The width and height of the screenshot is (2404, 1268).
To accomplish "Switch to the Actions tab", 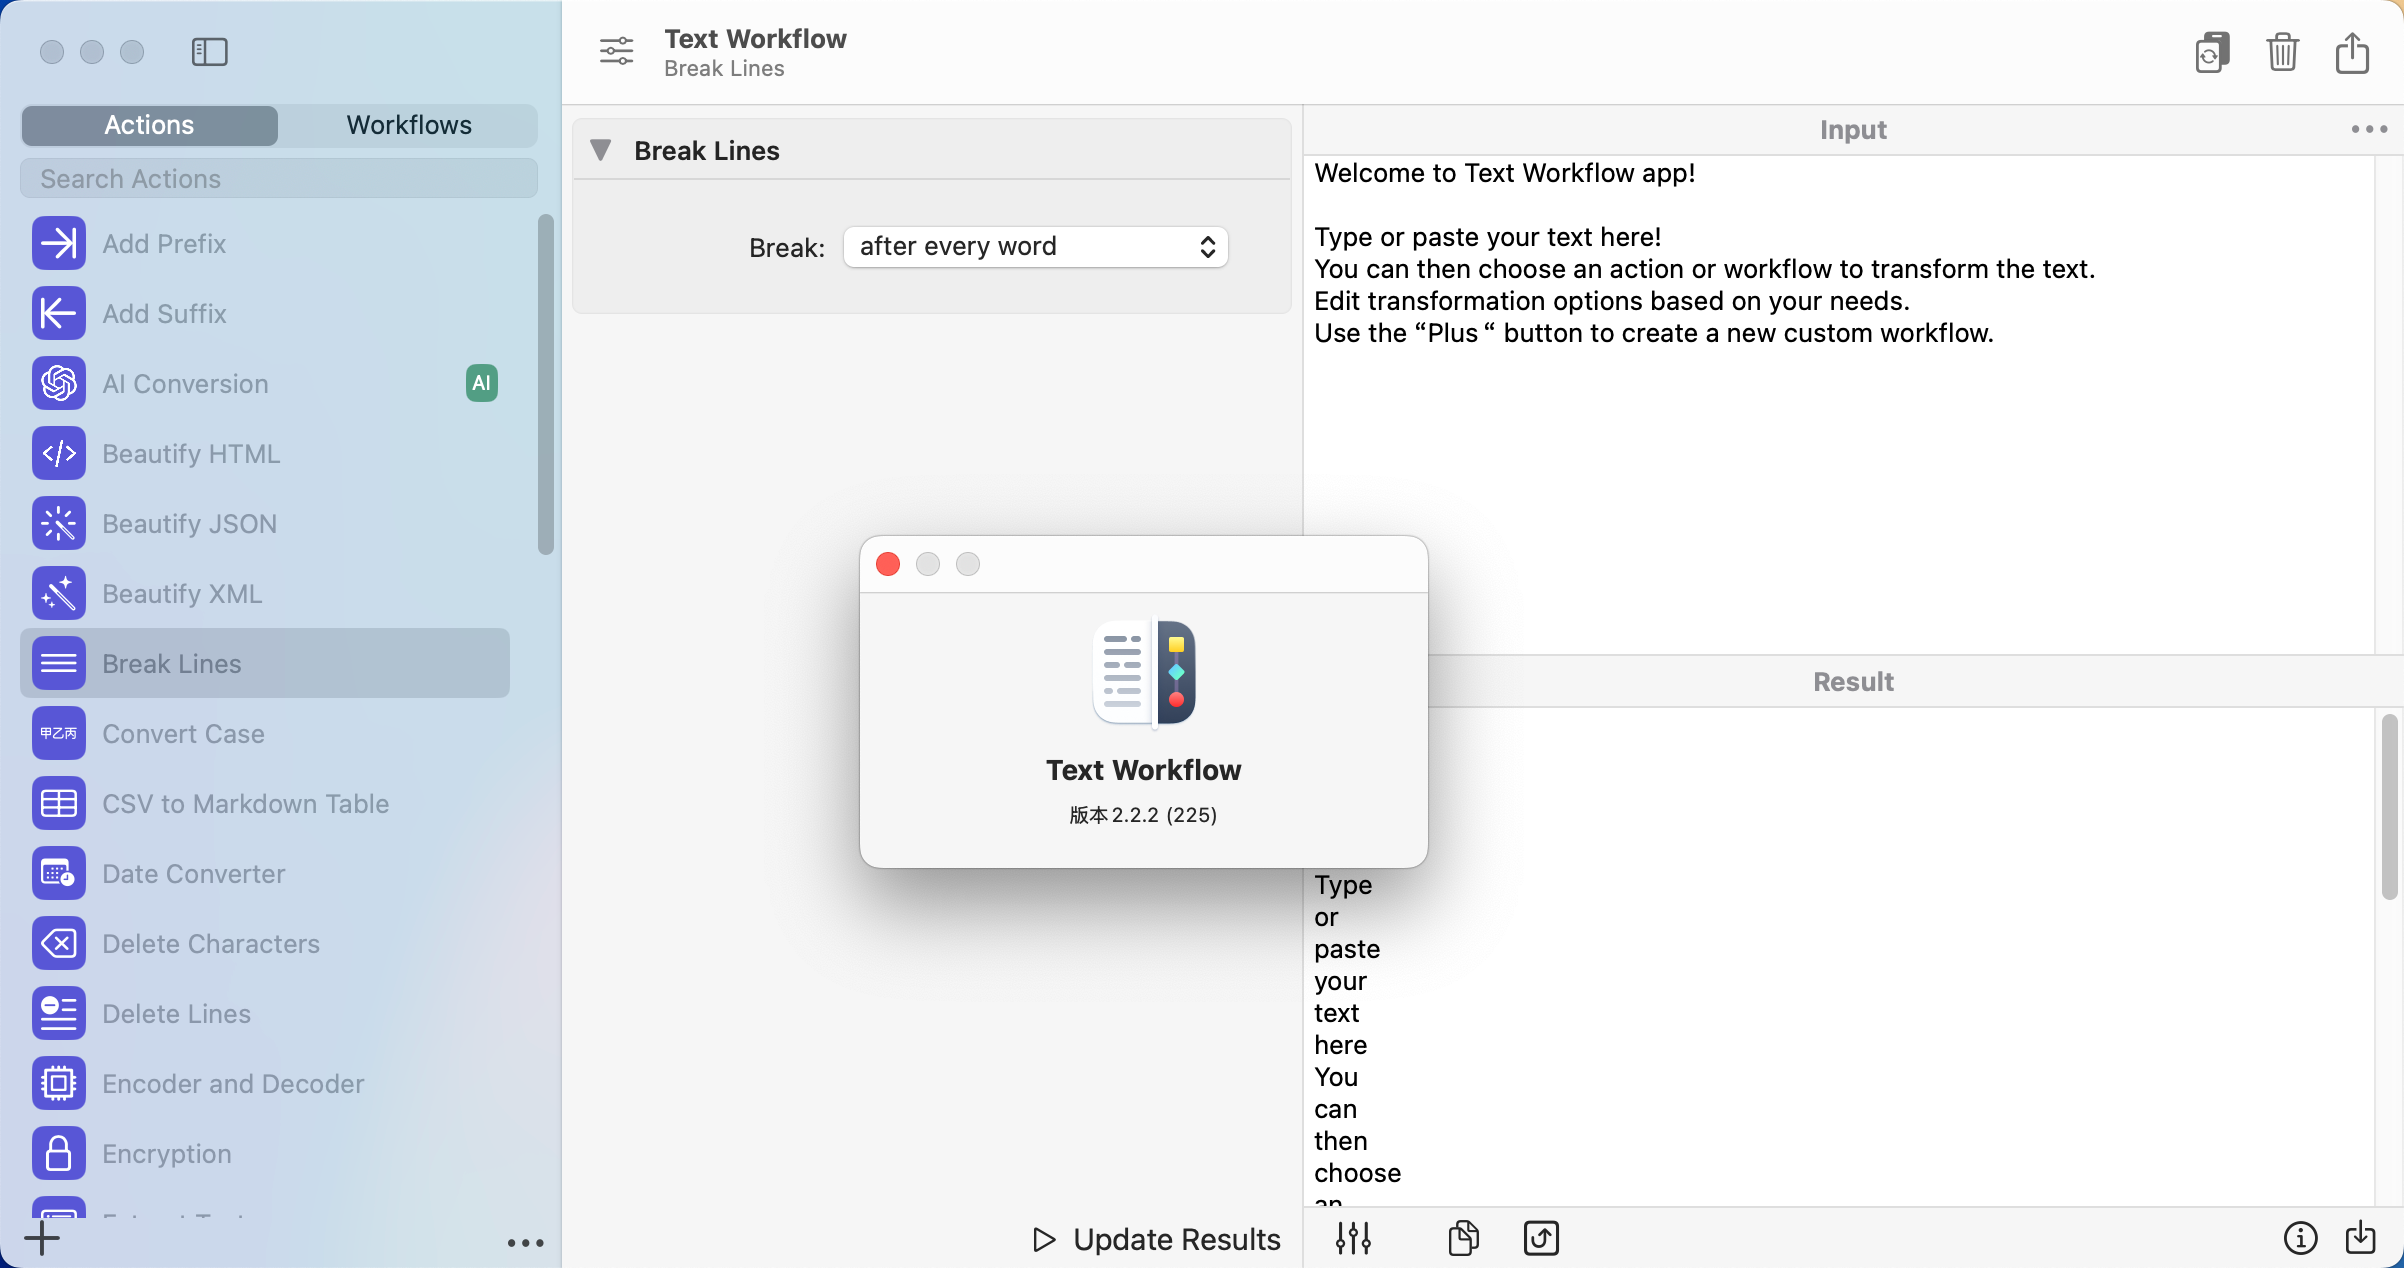I will [x=149, y=125].
